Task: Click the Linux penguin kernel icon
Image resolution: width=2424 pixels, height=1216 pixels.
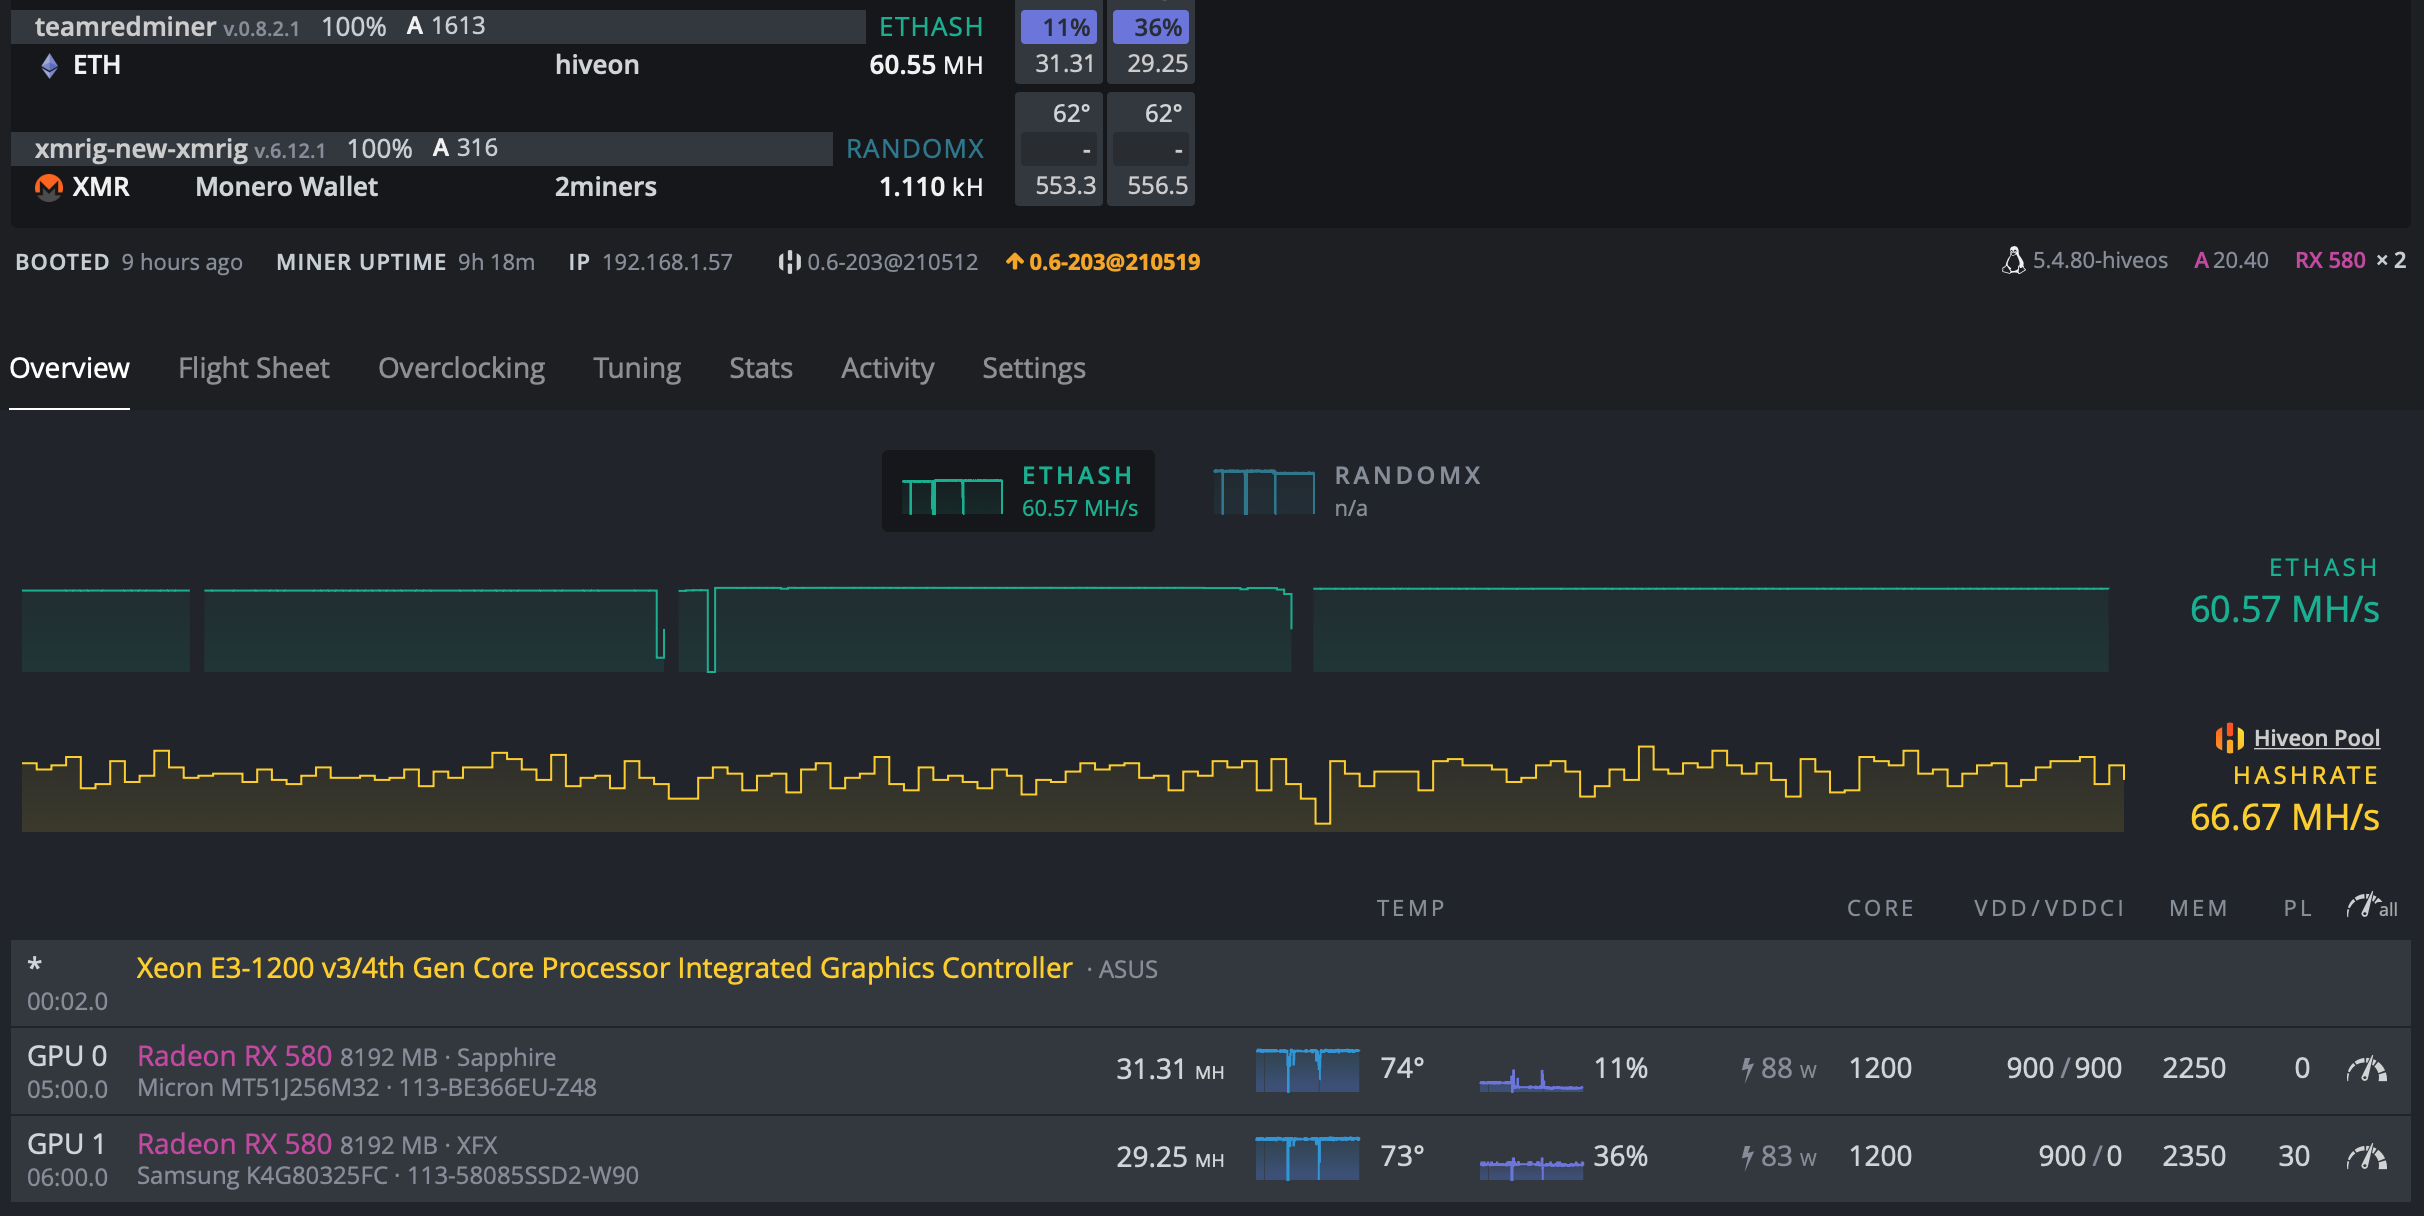Action: [x=2013, y=260]
